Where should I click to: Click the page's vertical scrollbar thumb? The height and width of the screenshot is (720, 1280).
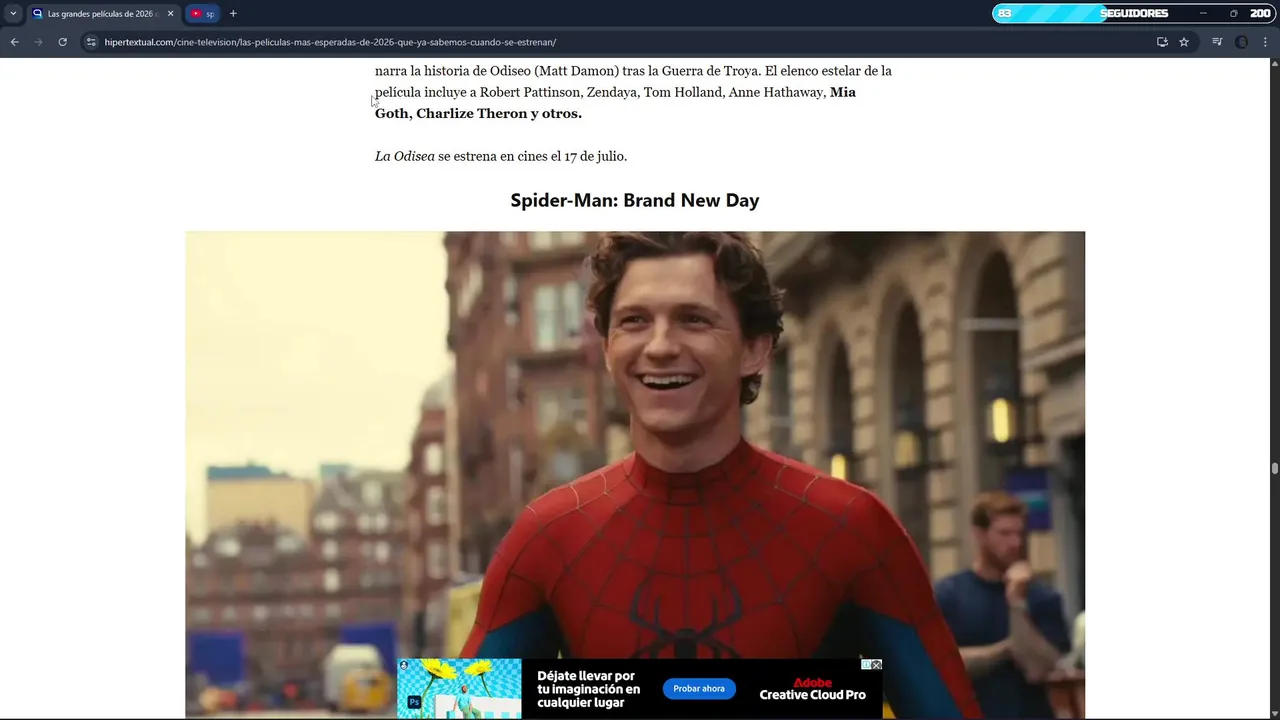click(x=1275, y=468)
